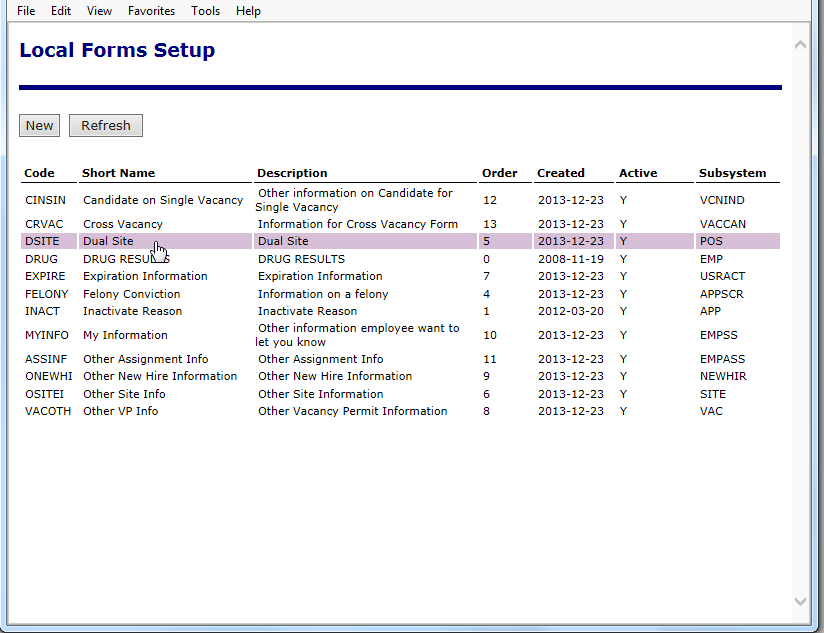
Task: Click the New button
Action: click(x=40, y=125)
